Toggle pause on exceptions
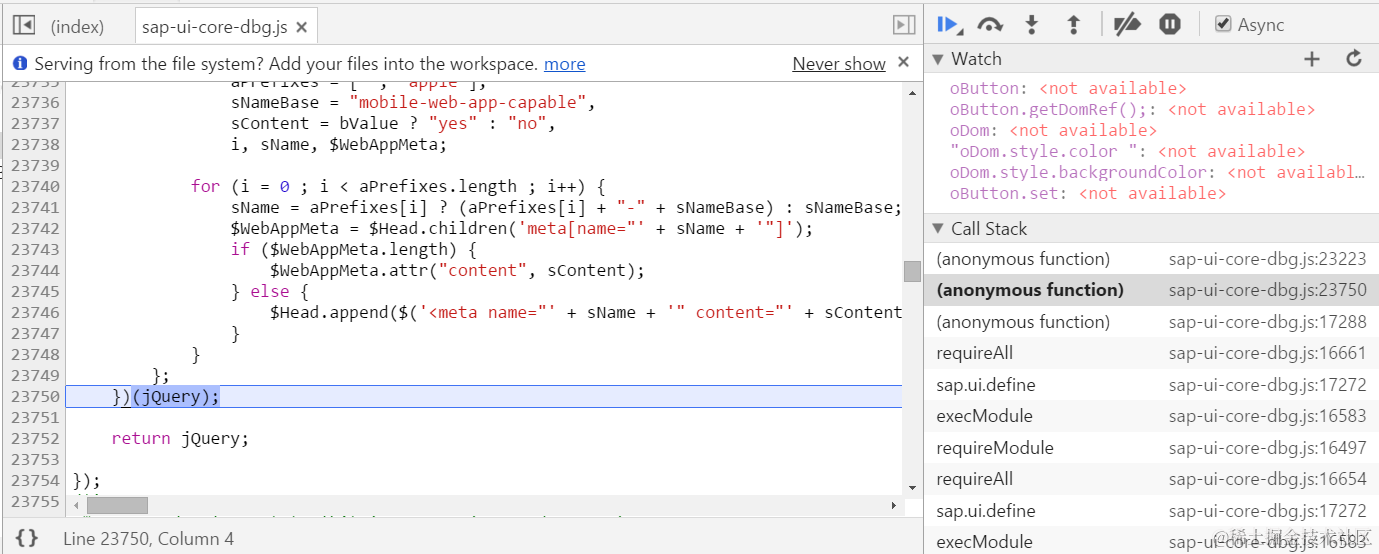Viewport: 1379px width, 554px height. (x=1170, y=25)
